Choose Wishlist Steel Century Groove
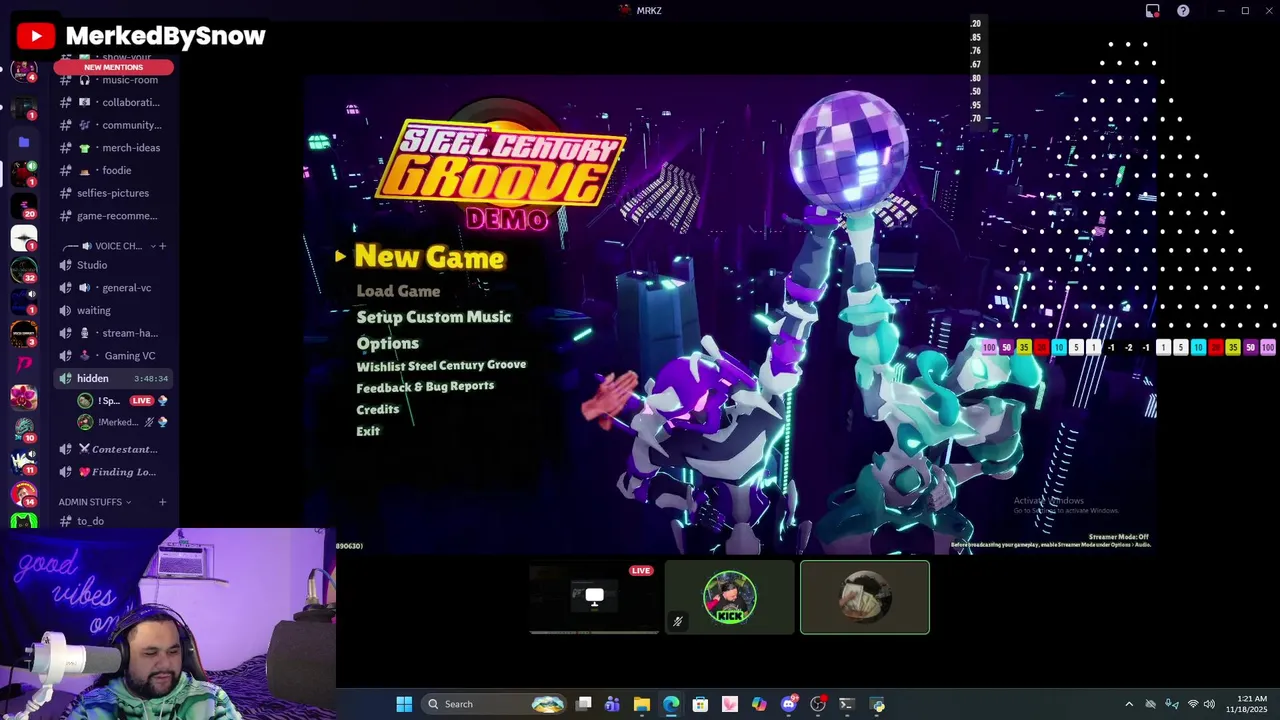The image size is (1280, 720). coord(441,366)
